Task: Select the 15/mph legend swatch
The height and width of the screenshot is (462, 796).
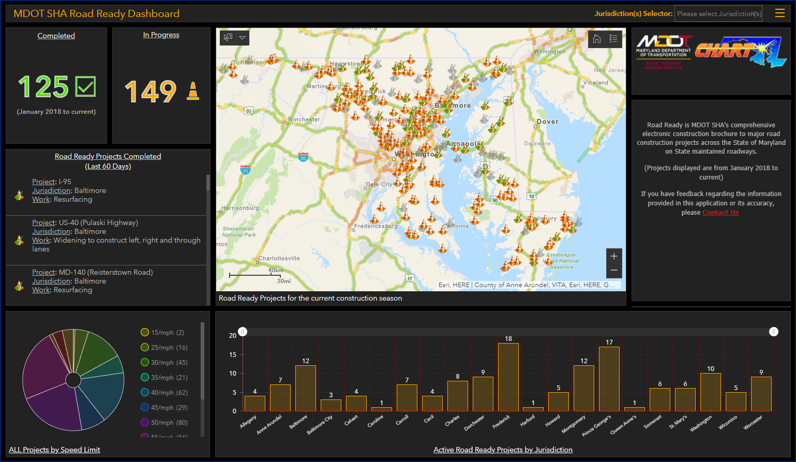Action: pyautogui.click(x=145, y=332)
